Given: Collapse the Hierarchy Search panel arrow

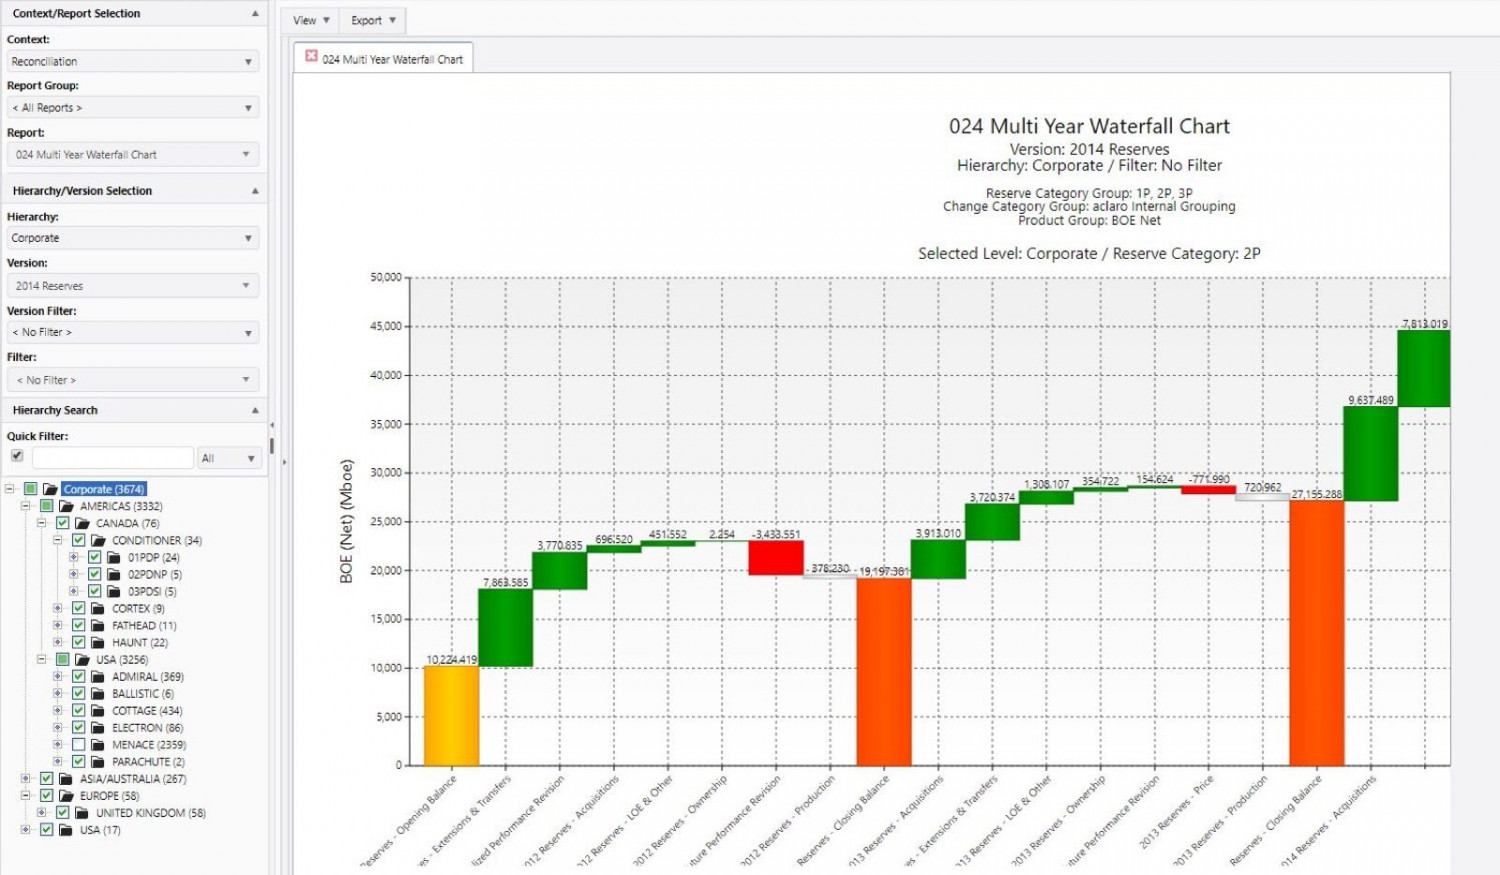Looking at the screenshot, I should point(254,411).
